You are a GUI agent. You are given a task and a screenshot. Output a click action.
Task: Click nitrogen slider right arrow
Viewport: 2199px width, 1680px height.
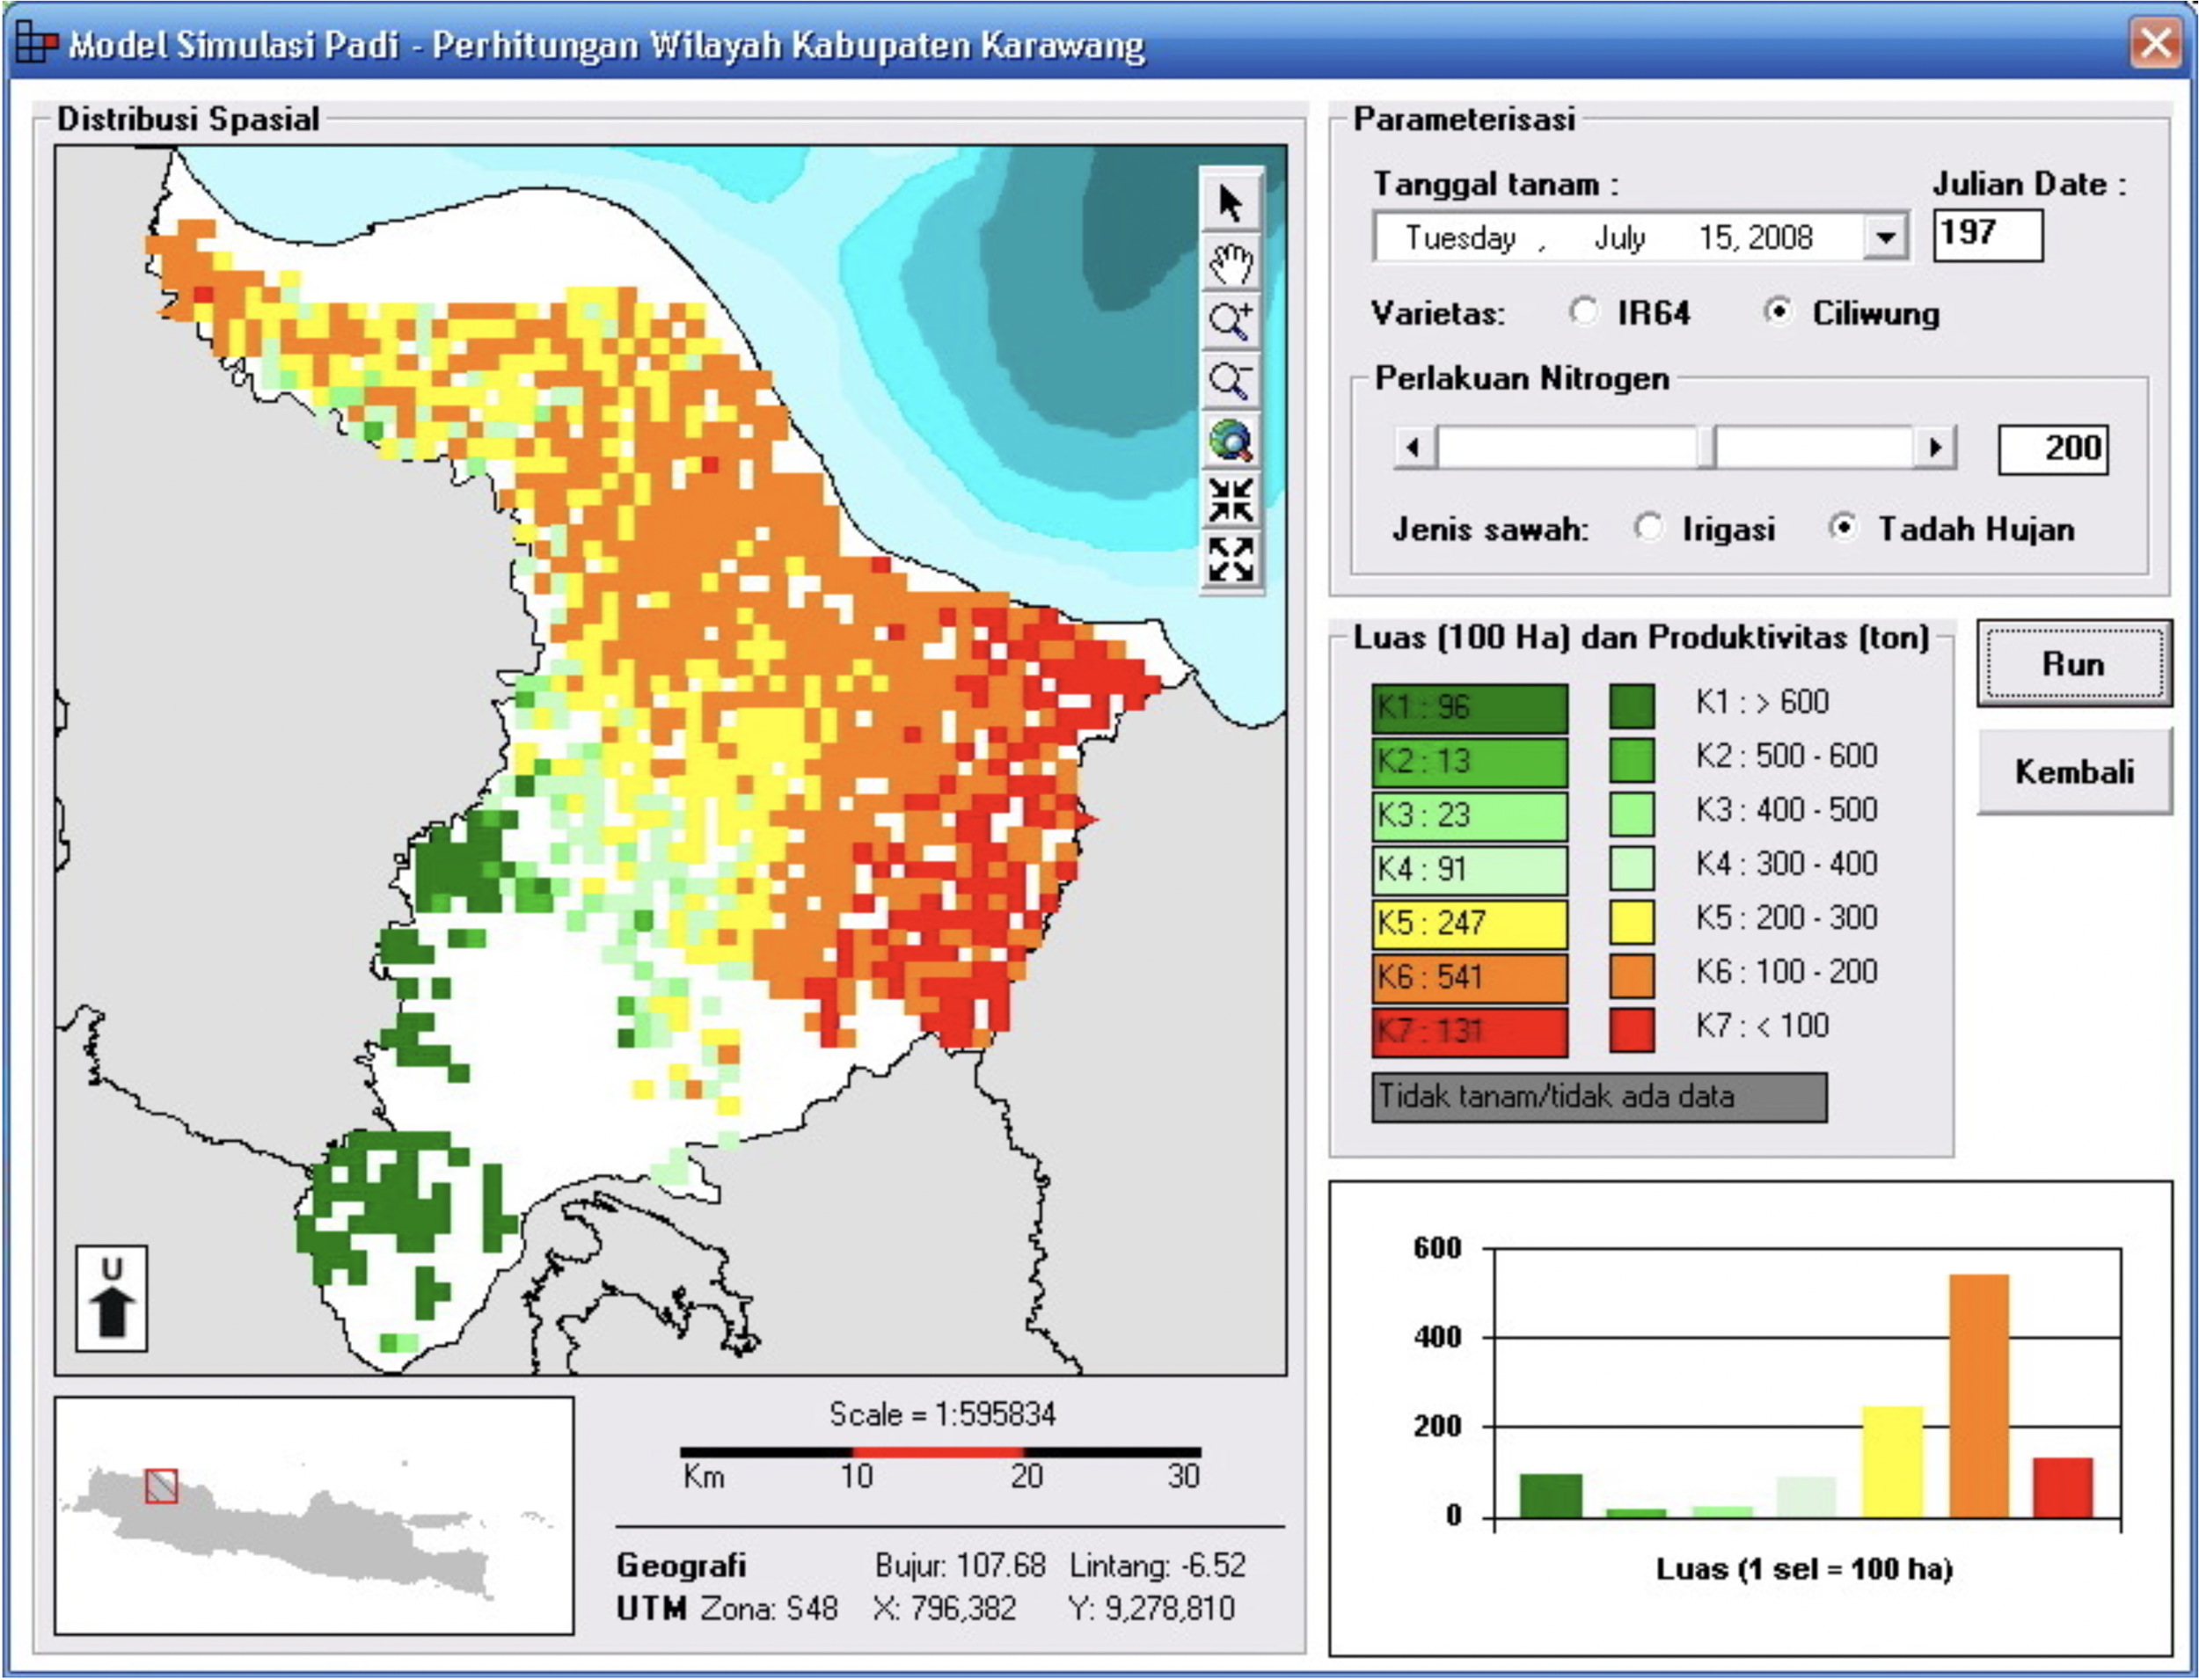pos(1935,447)
